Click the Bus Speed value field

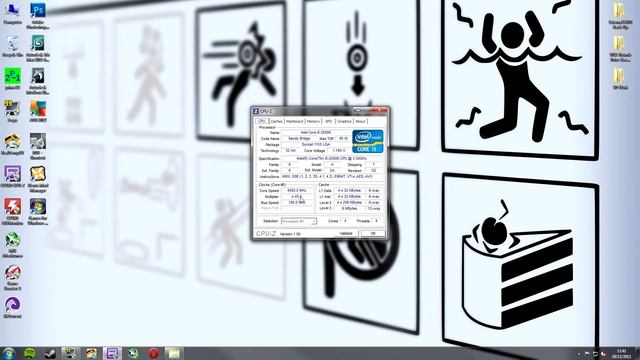pyautogui.click(x=297, y=202)
